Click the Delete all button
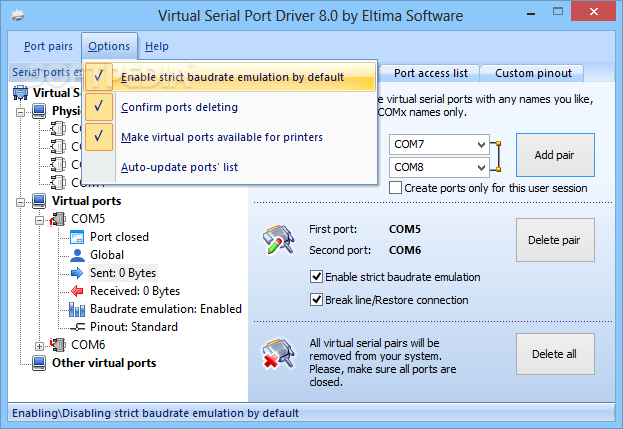The height and width of the screenshot is (429, 623). pos(555,354)
